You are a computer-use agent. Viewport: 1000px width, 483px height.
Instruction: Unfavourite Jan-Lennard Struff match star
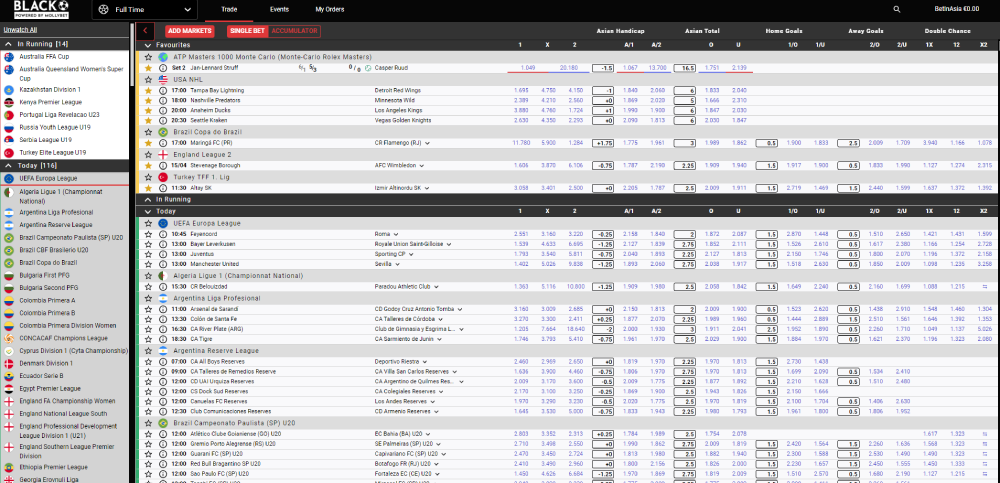point(149,68)
